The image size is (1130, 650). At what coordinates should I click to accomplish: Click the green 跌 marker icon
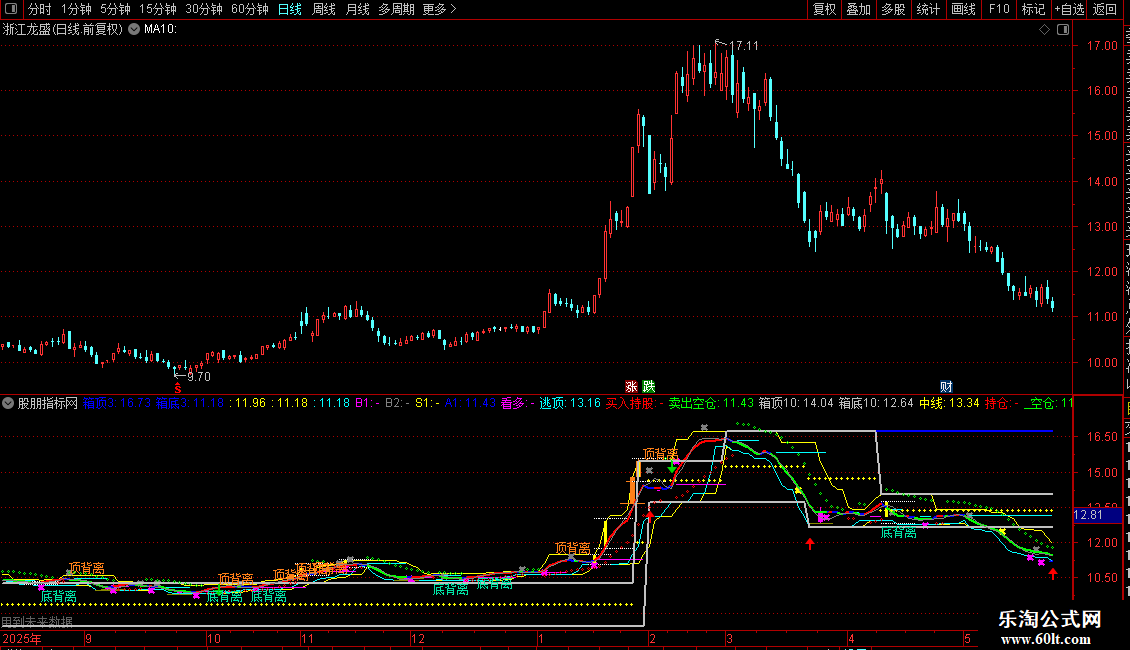pos(649,387)
